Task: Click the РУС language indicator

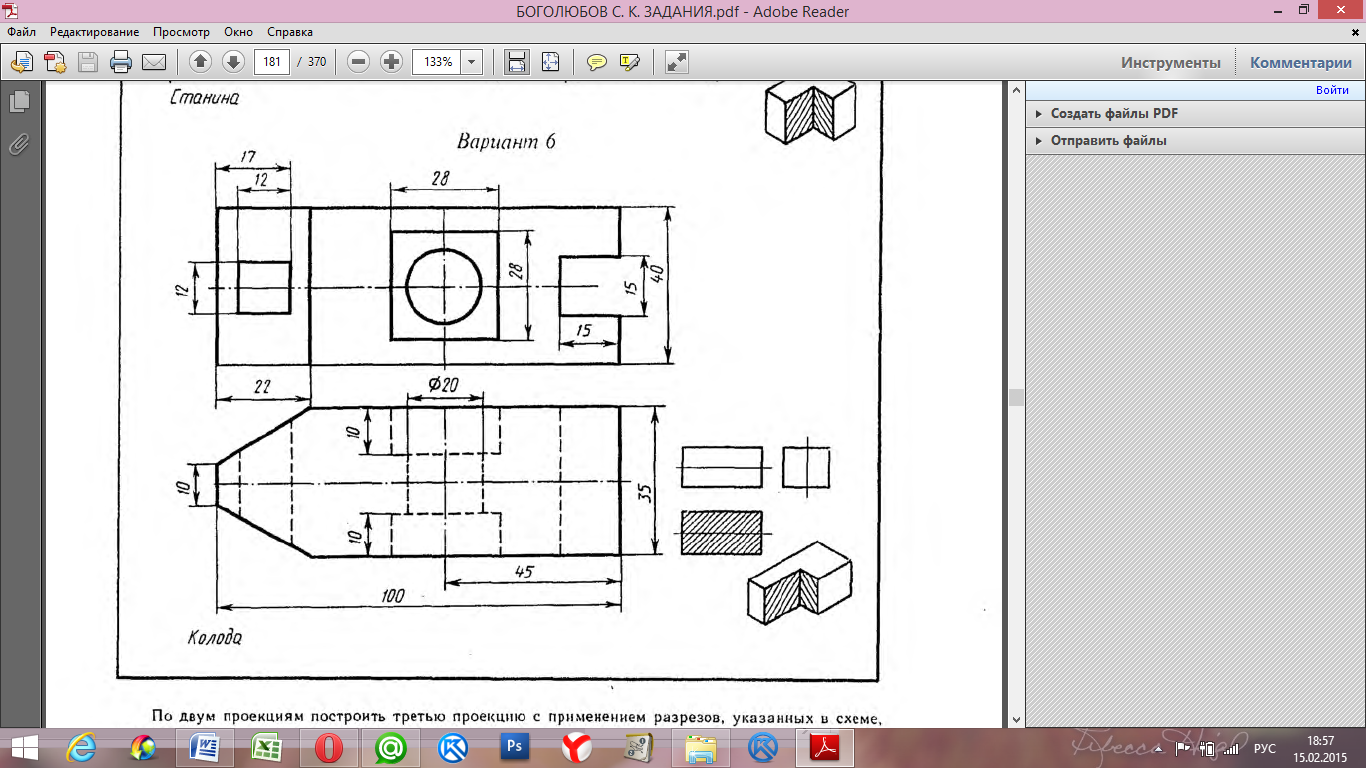Action: (1265, 748)
